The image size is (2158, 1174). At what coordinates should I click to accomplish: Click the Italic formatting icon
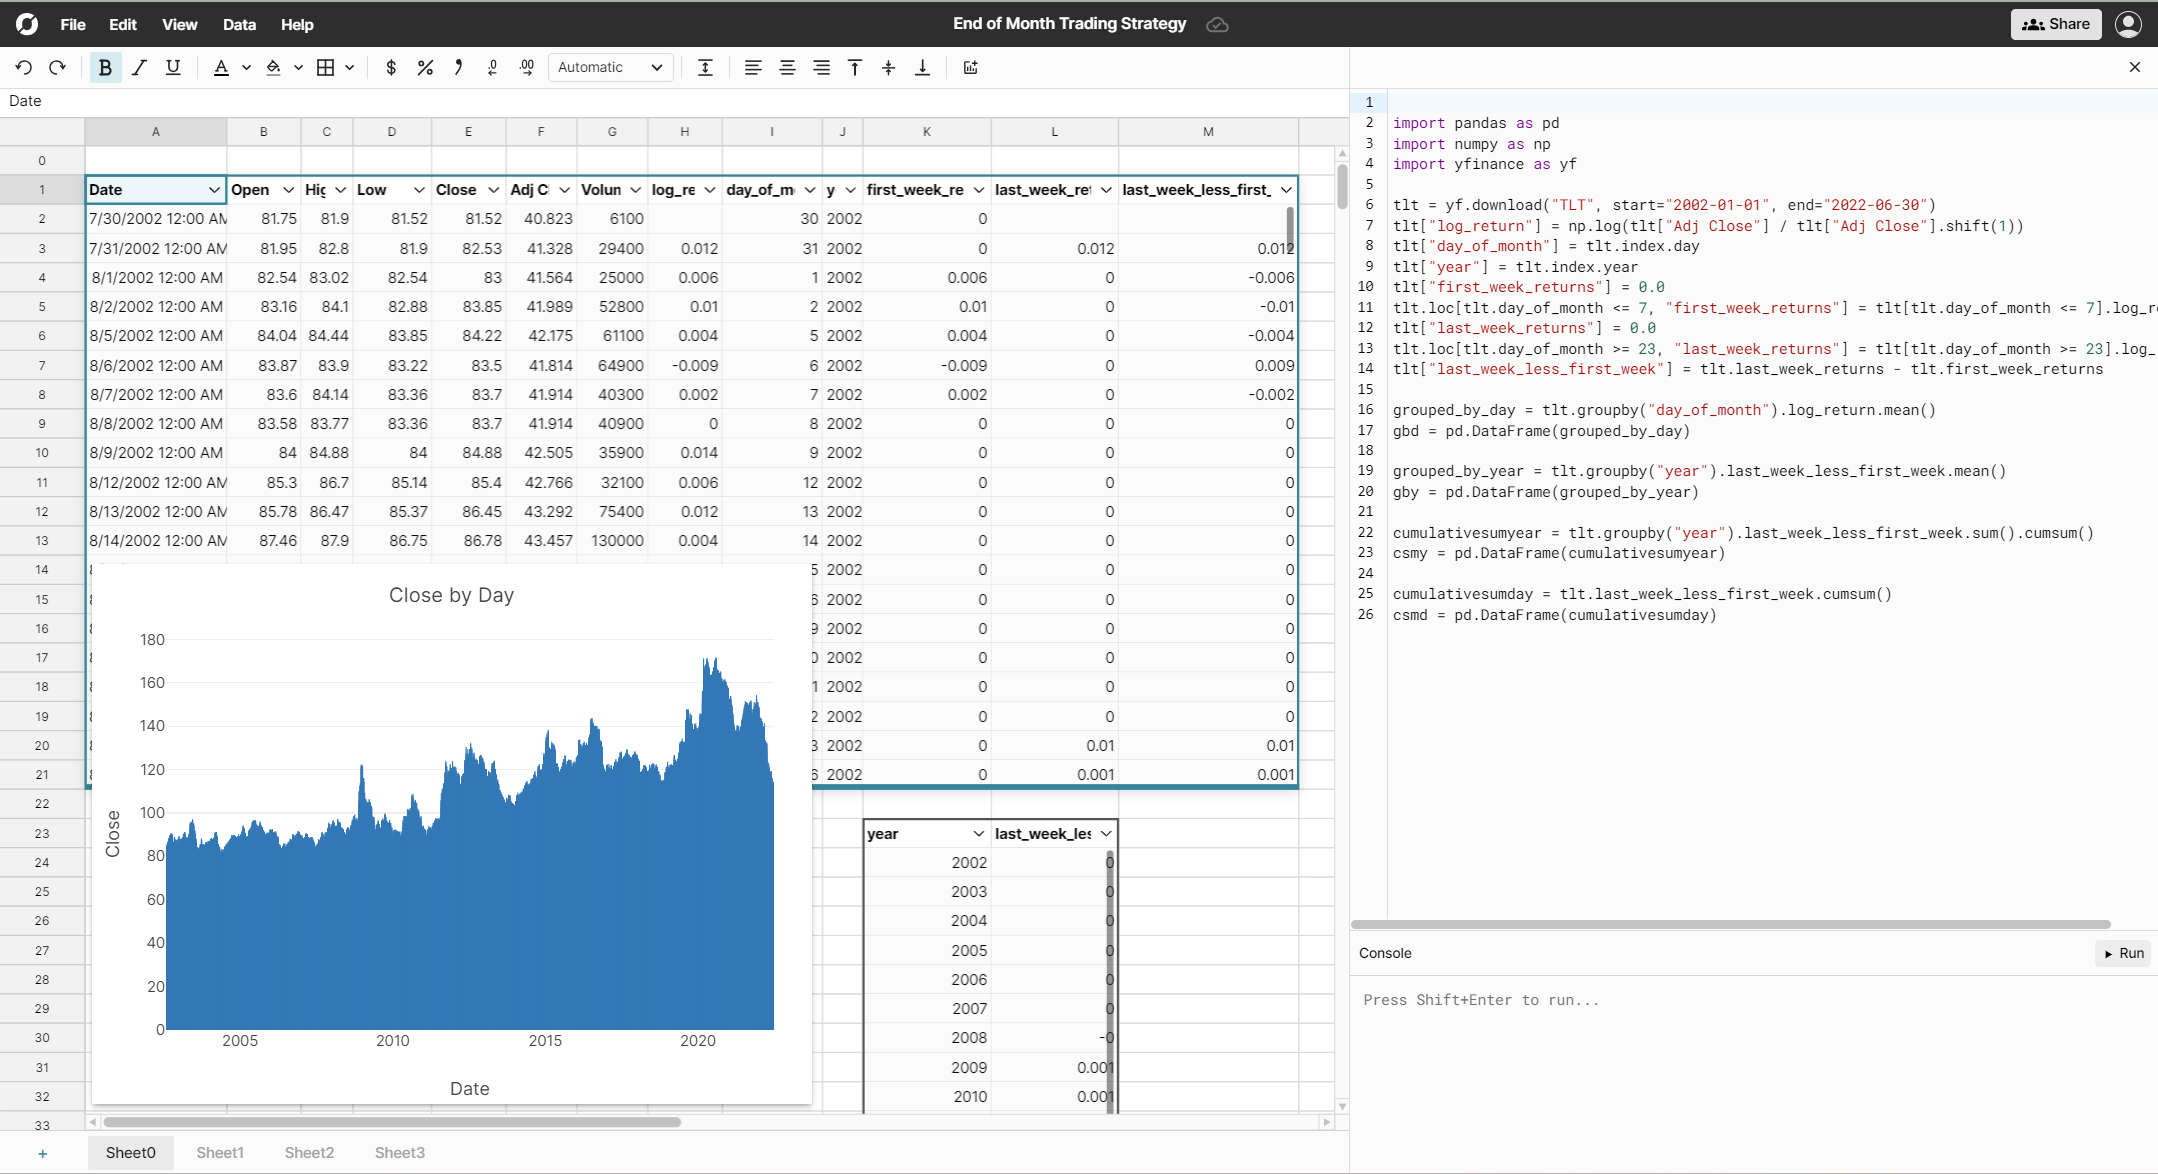pos(139,68)
